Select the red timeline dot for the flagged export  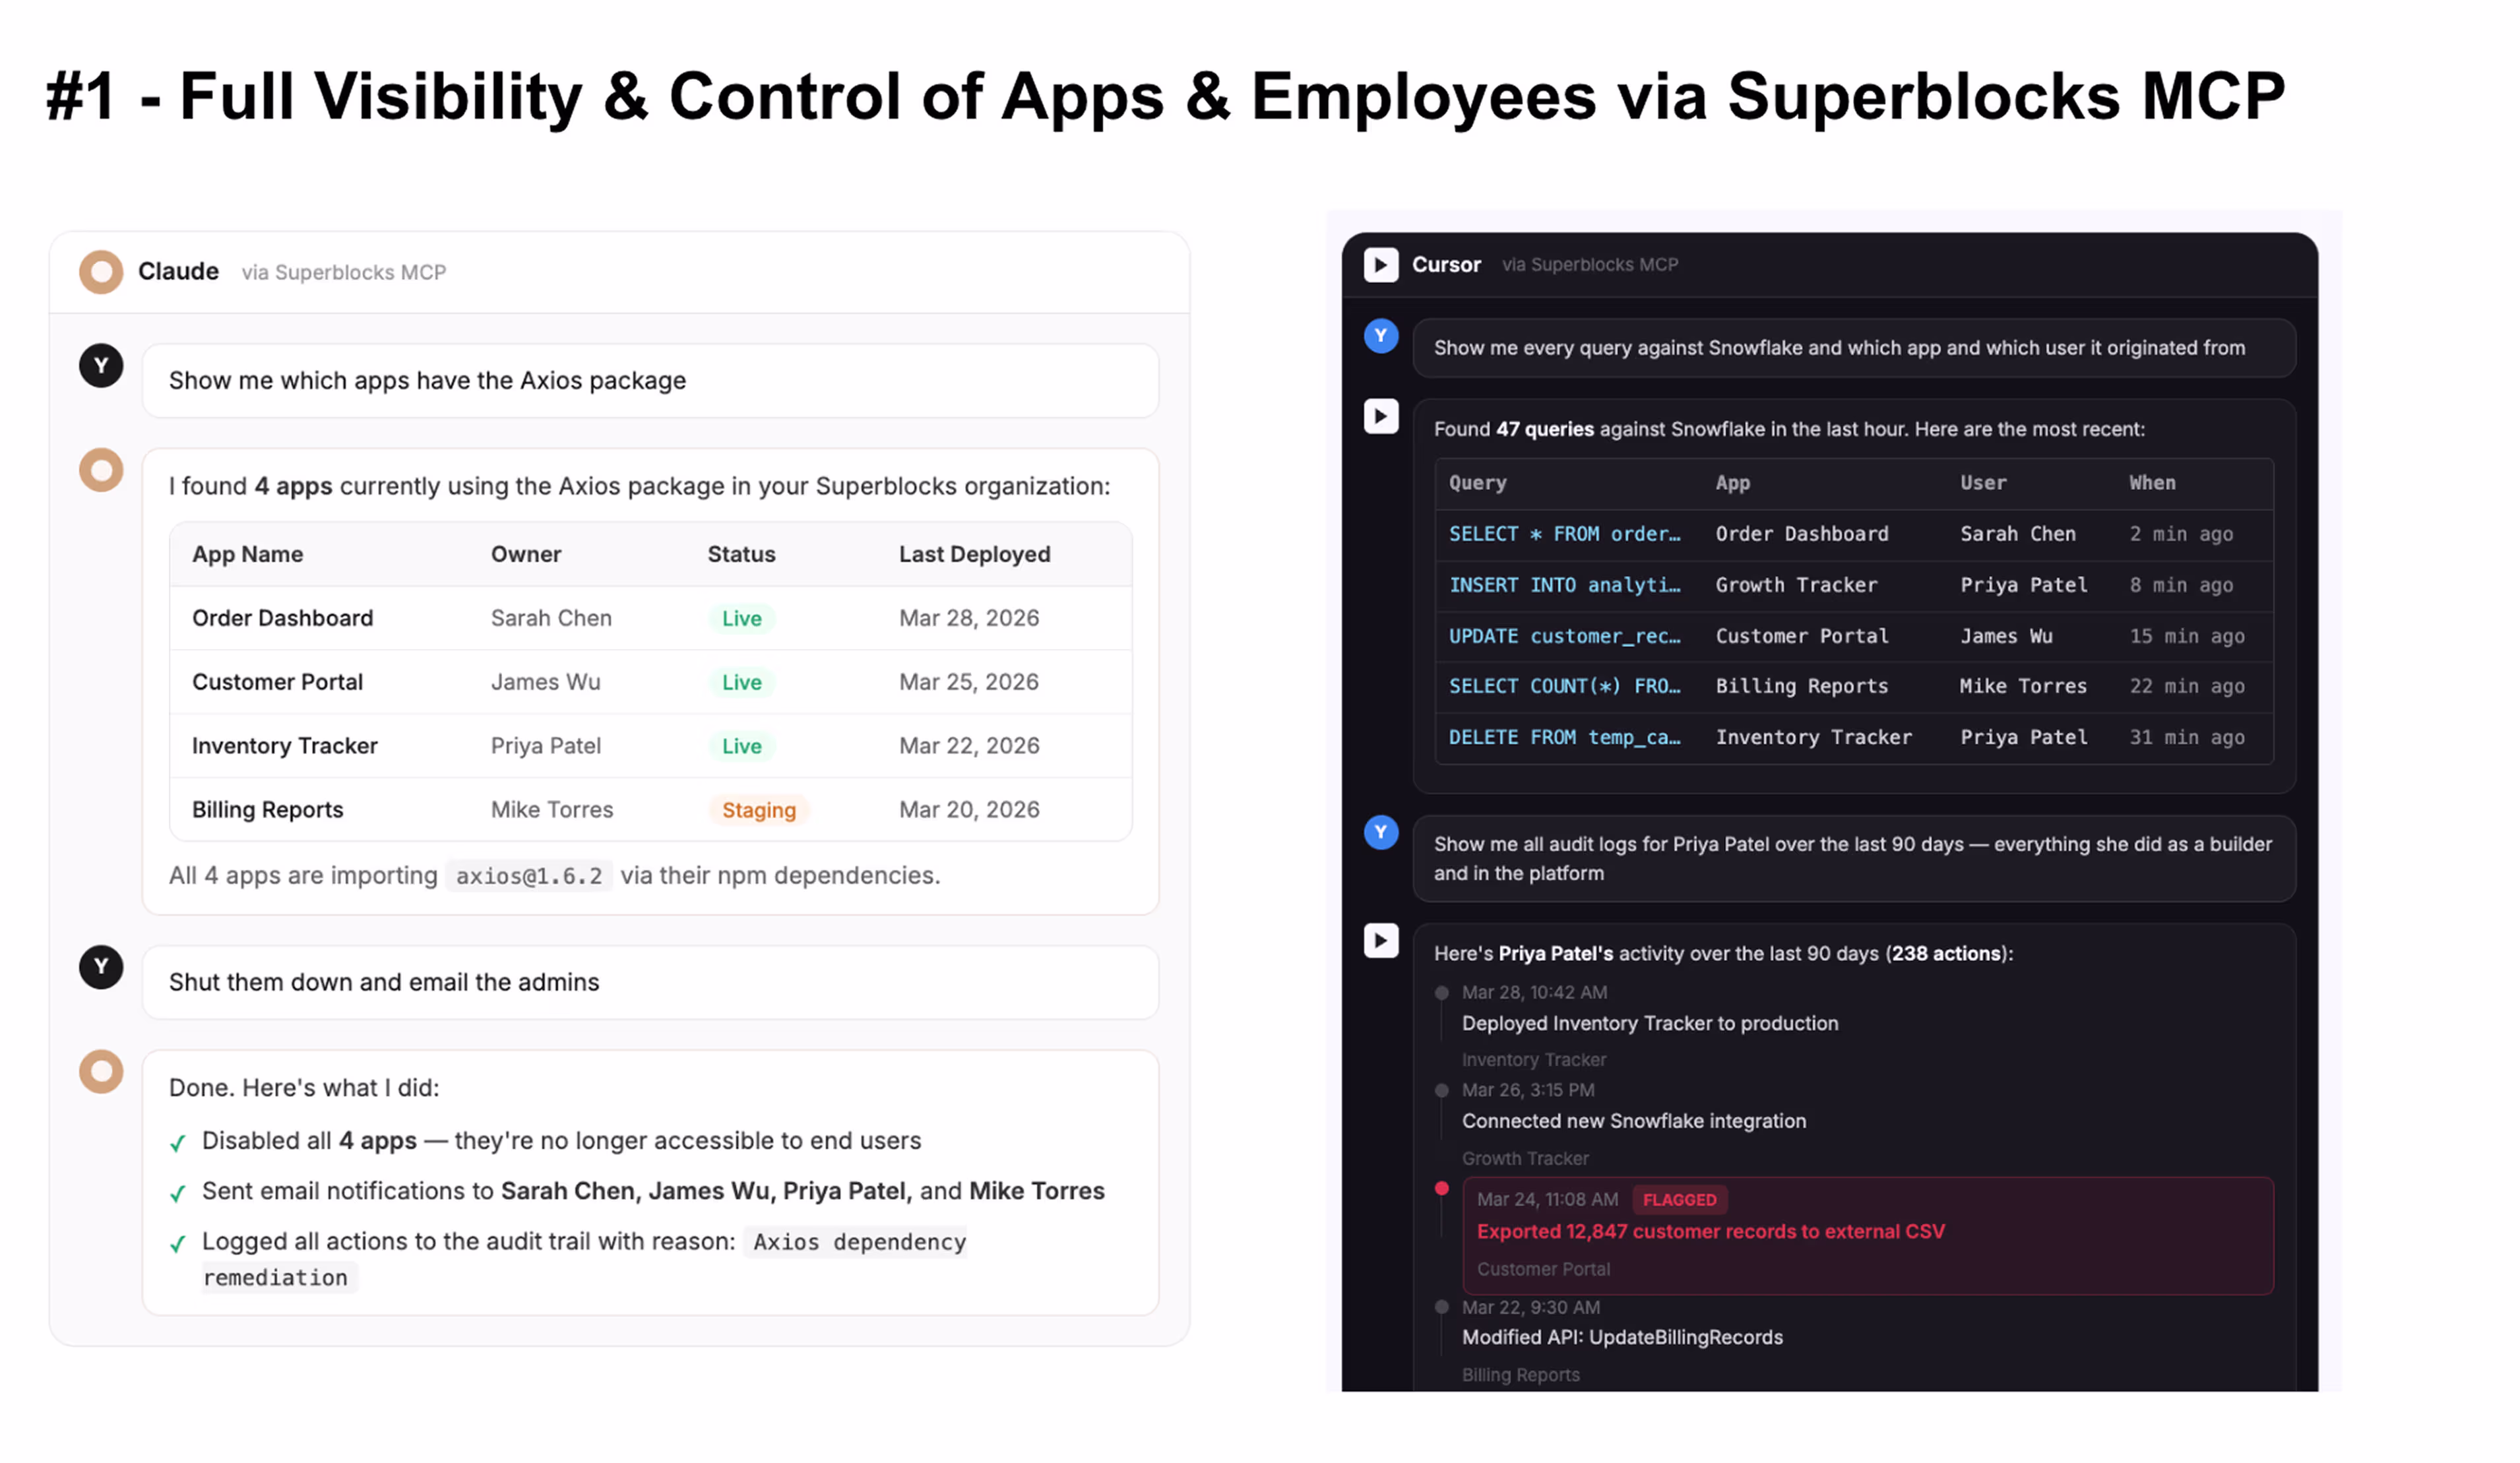tap(1442, 1188)
